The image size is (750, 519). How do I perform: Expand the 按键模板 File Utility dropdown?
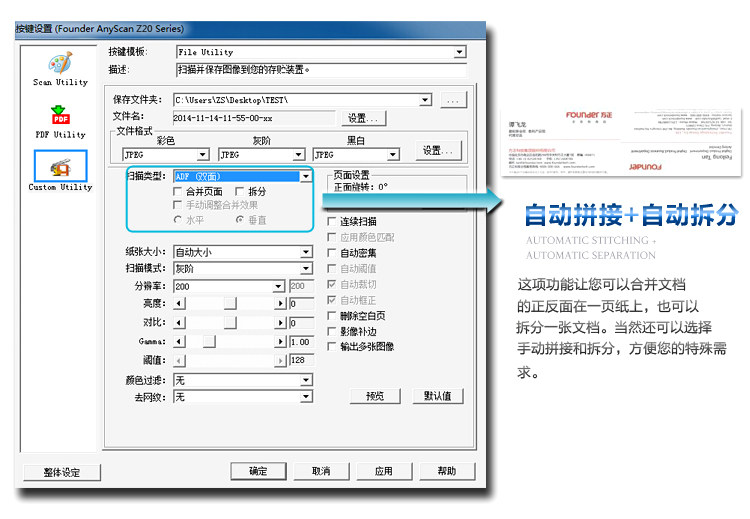(x=460, y=52)
